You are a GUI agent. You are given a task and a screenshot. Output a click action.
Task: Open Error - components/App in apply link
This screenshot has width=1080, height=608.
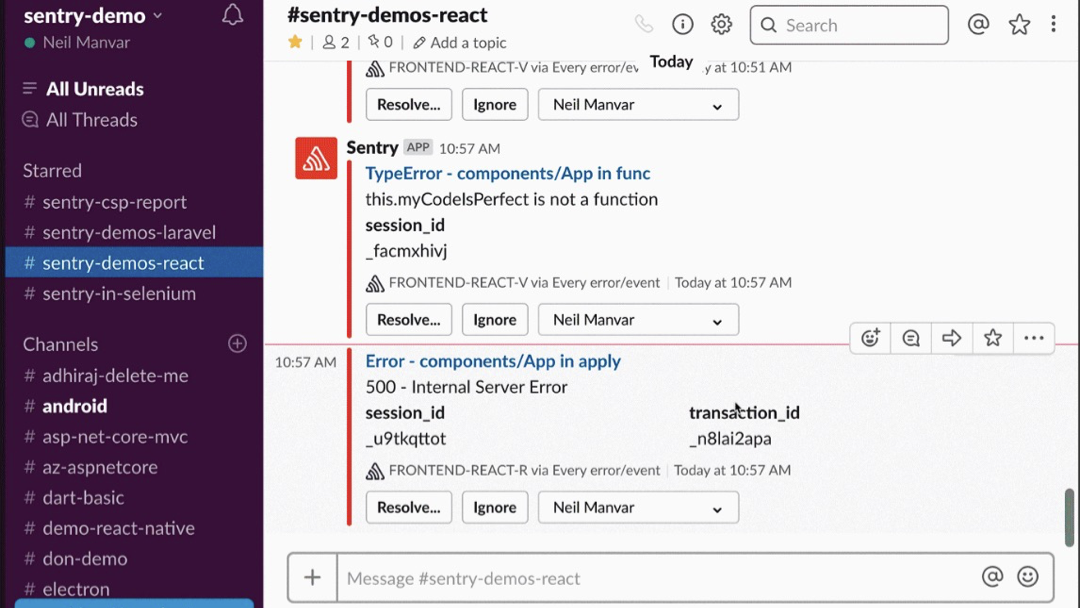coord(493,361)
